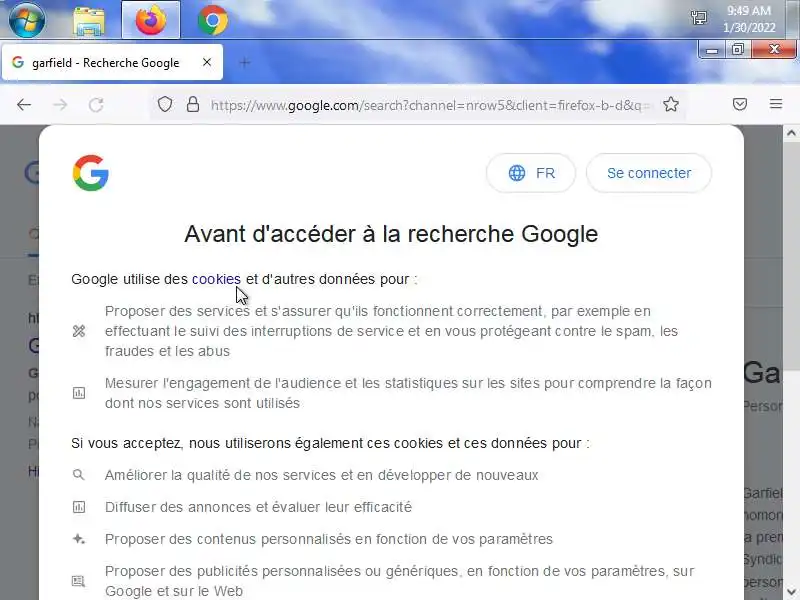Go back with the back arrow
The height and width of the screenshot is (600, 800).
tap(24, 105)
